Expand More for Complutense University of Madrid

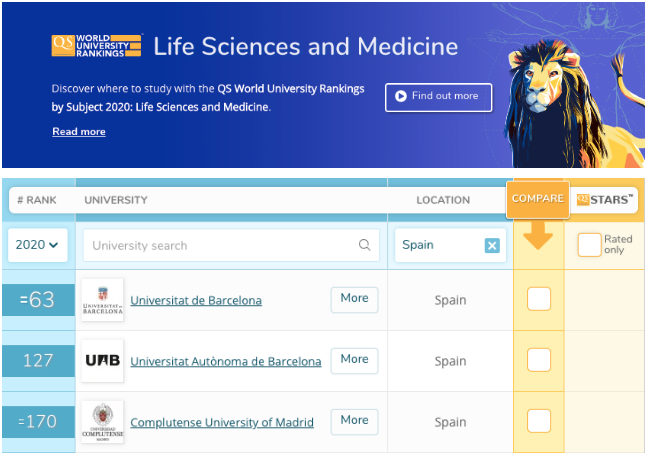pyautogui.click(x=354, y=420)
